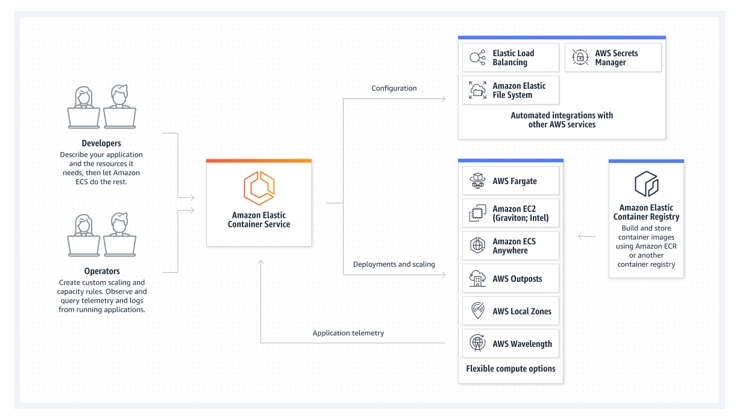Click the Amazon Elastic Container Registry icon
738x417 pixels.
(x=646, y=184)
